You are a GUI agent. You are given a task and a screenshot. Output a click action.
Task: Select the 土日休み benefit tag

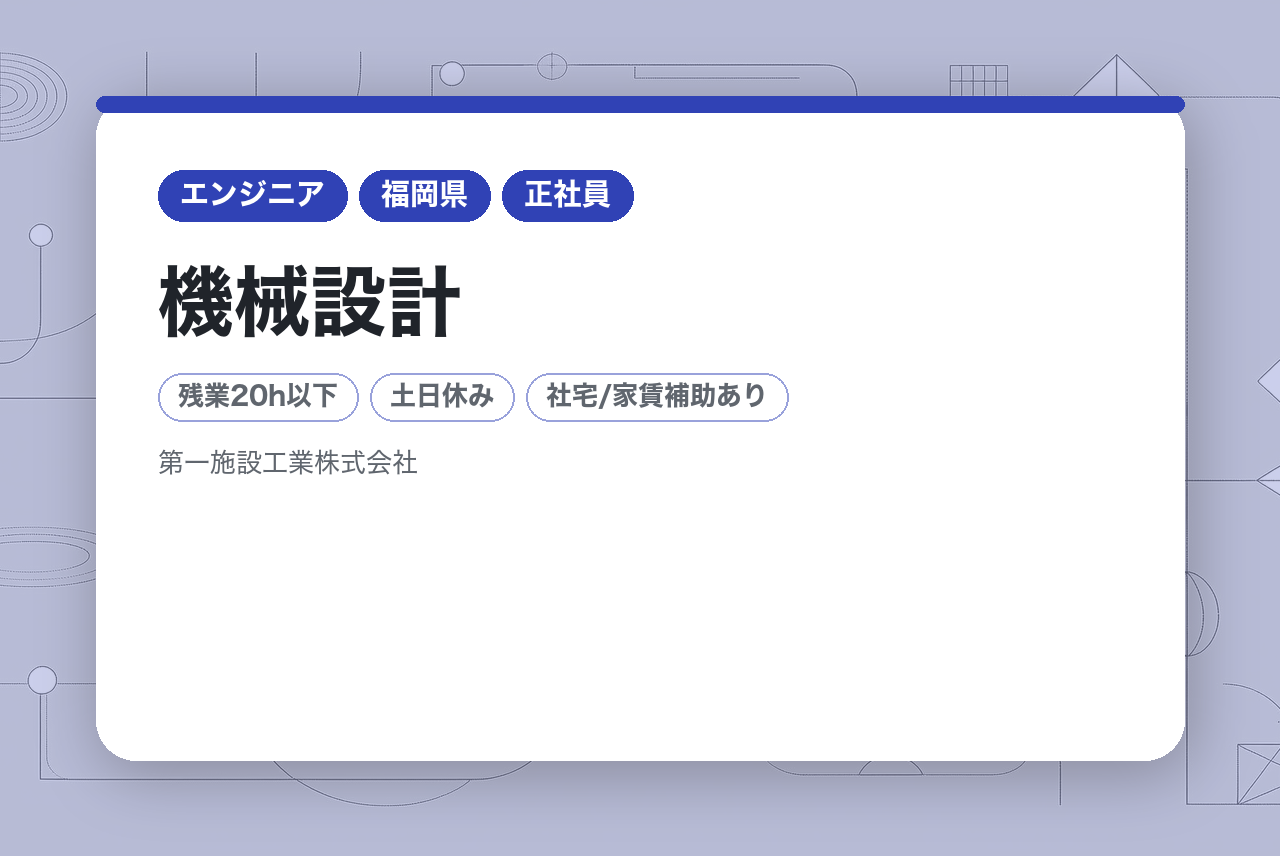(442, 398)
